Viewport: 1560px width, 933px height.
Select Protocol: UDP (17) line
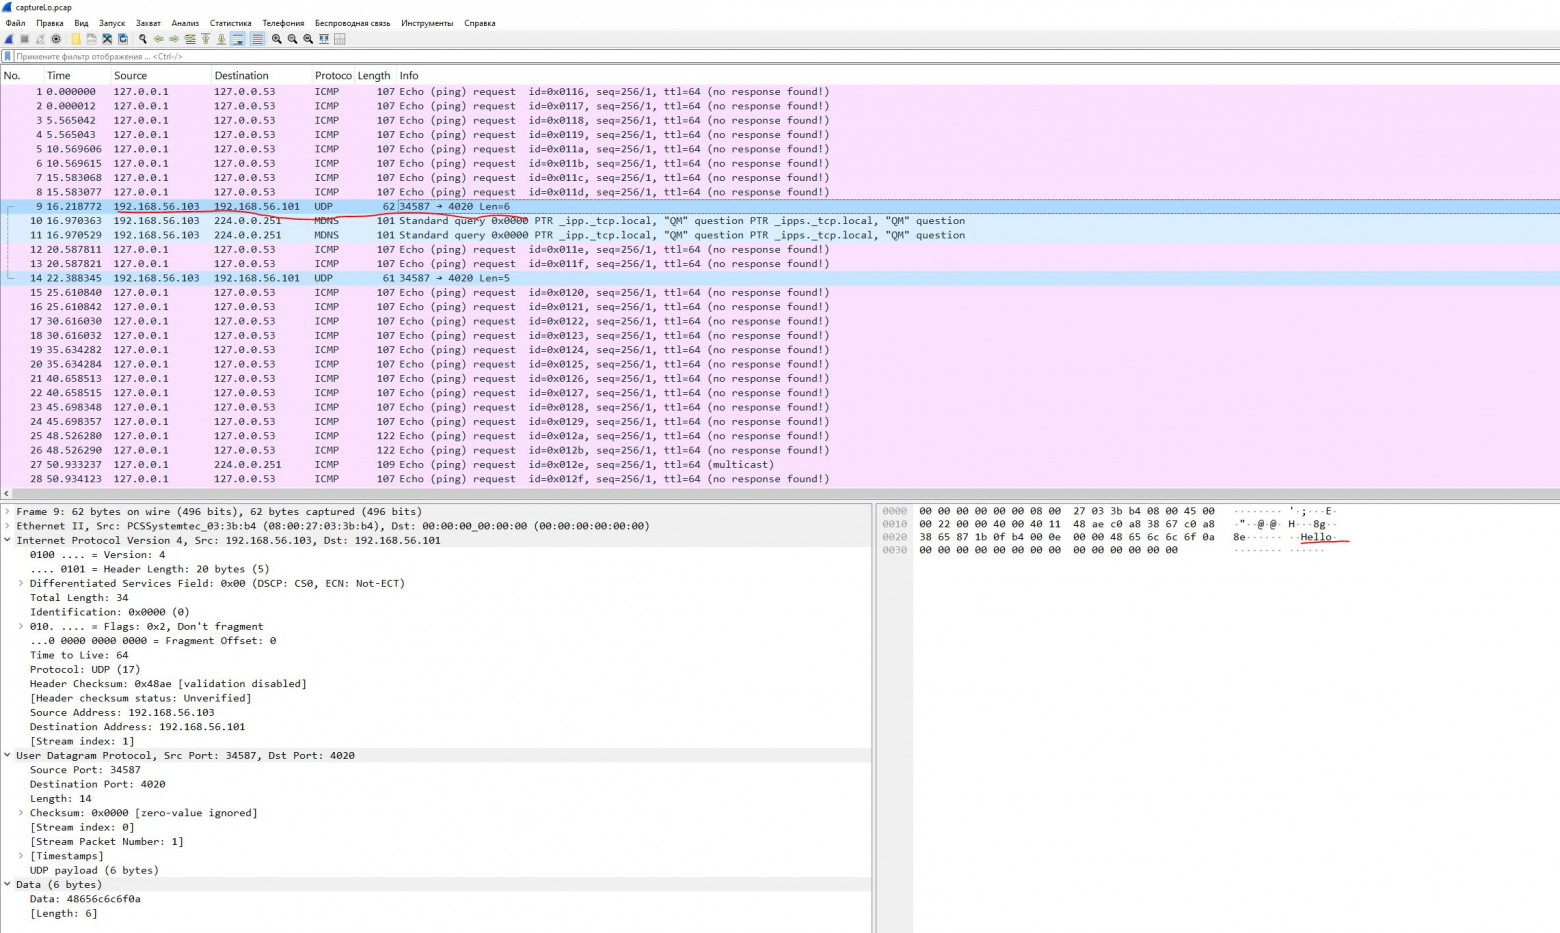click(85, 670)
